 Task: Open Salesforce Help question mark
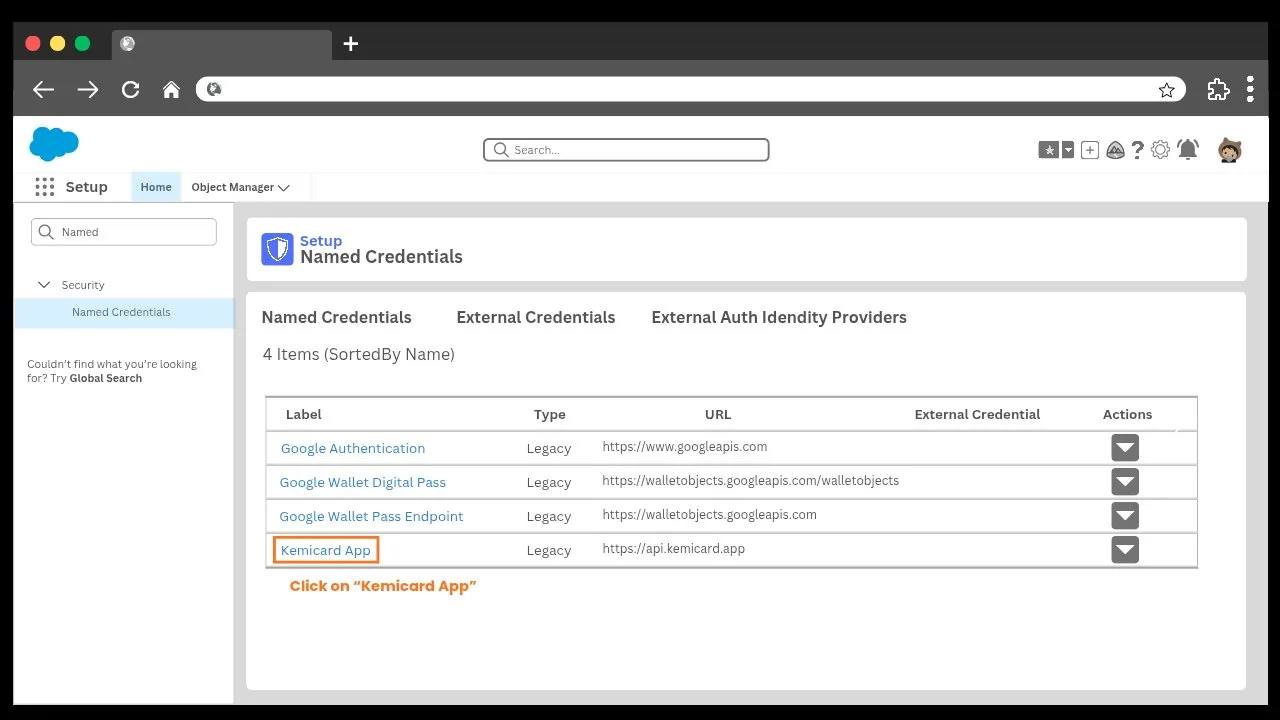pyautogui.click(x=1137, y=150)
